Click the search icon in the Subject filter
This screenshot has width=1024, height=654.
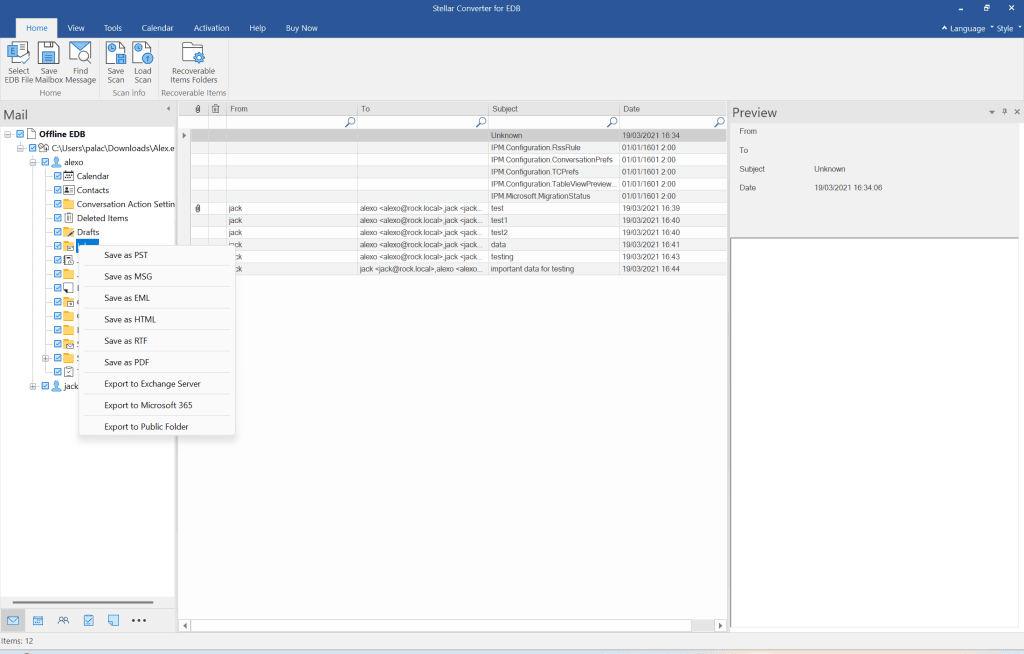[612, 122]
